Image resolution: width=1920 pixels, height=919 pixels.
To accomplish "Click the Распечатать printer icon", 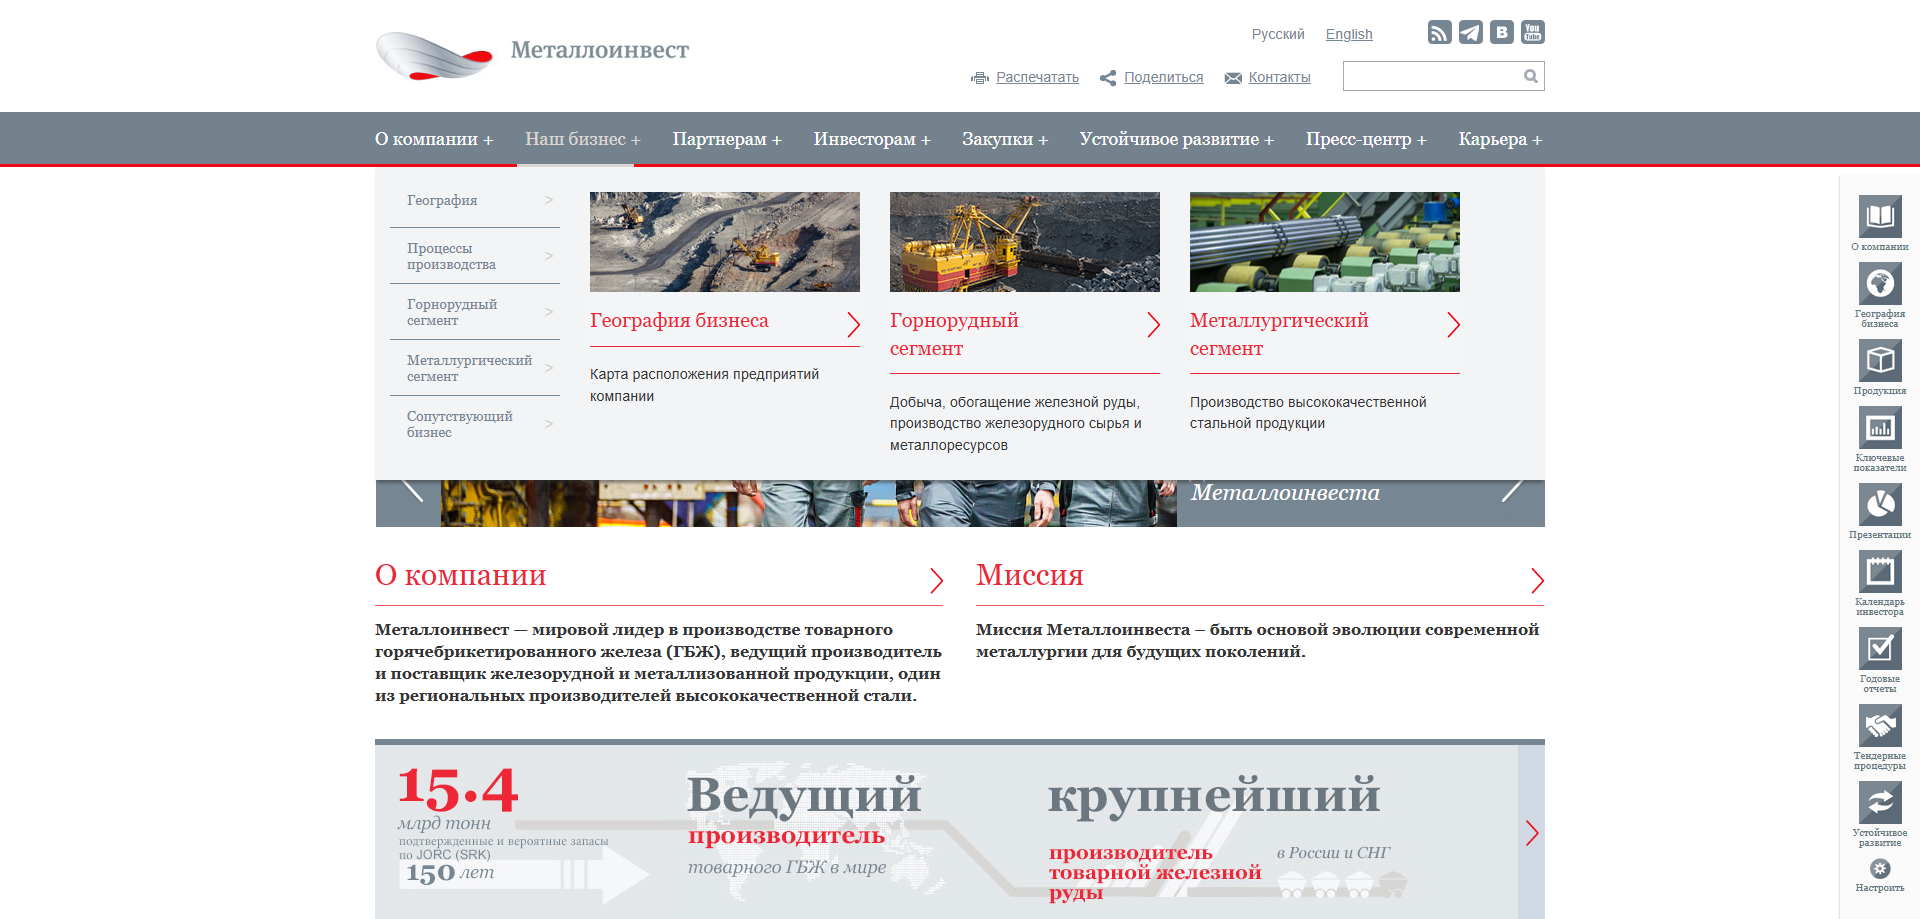I will [980, 77].
